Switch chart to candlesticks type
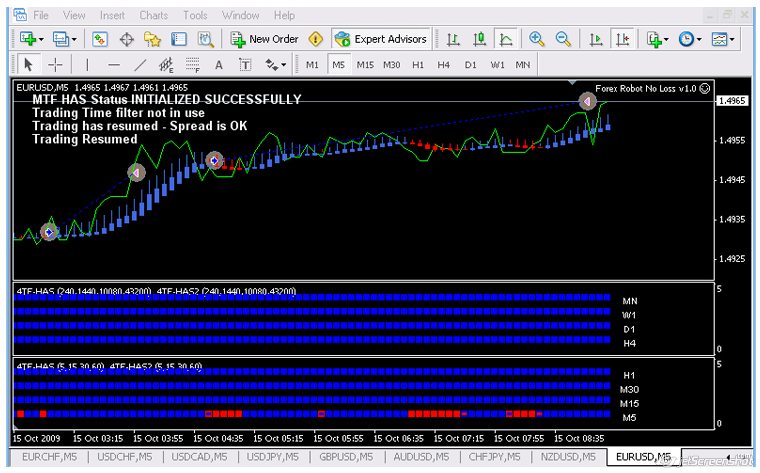The width and height of the screenshot is (760, 473). (x=479, y=39)
